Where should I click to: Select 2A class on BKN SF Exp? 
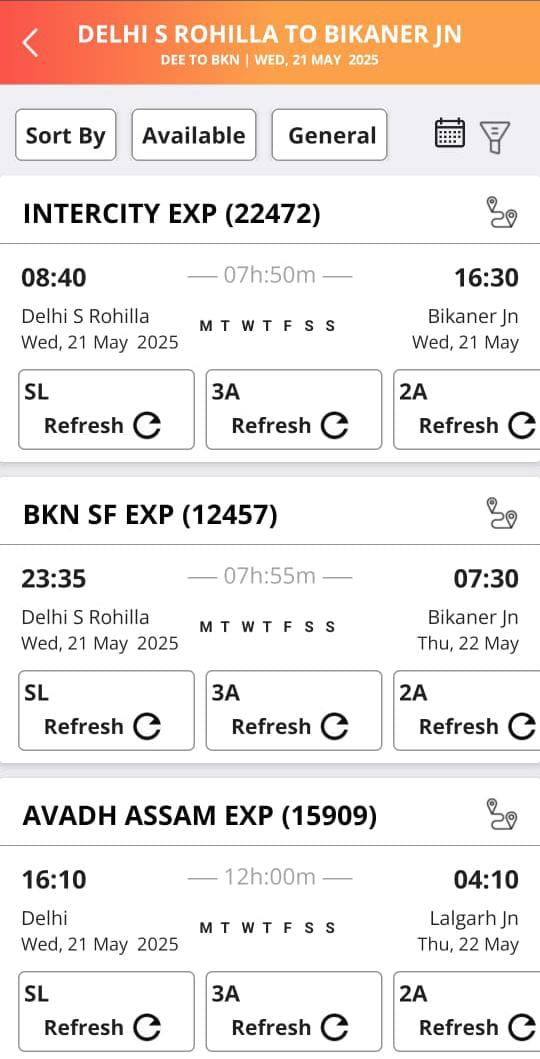[467, 711]
